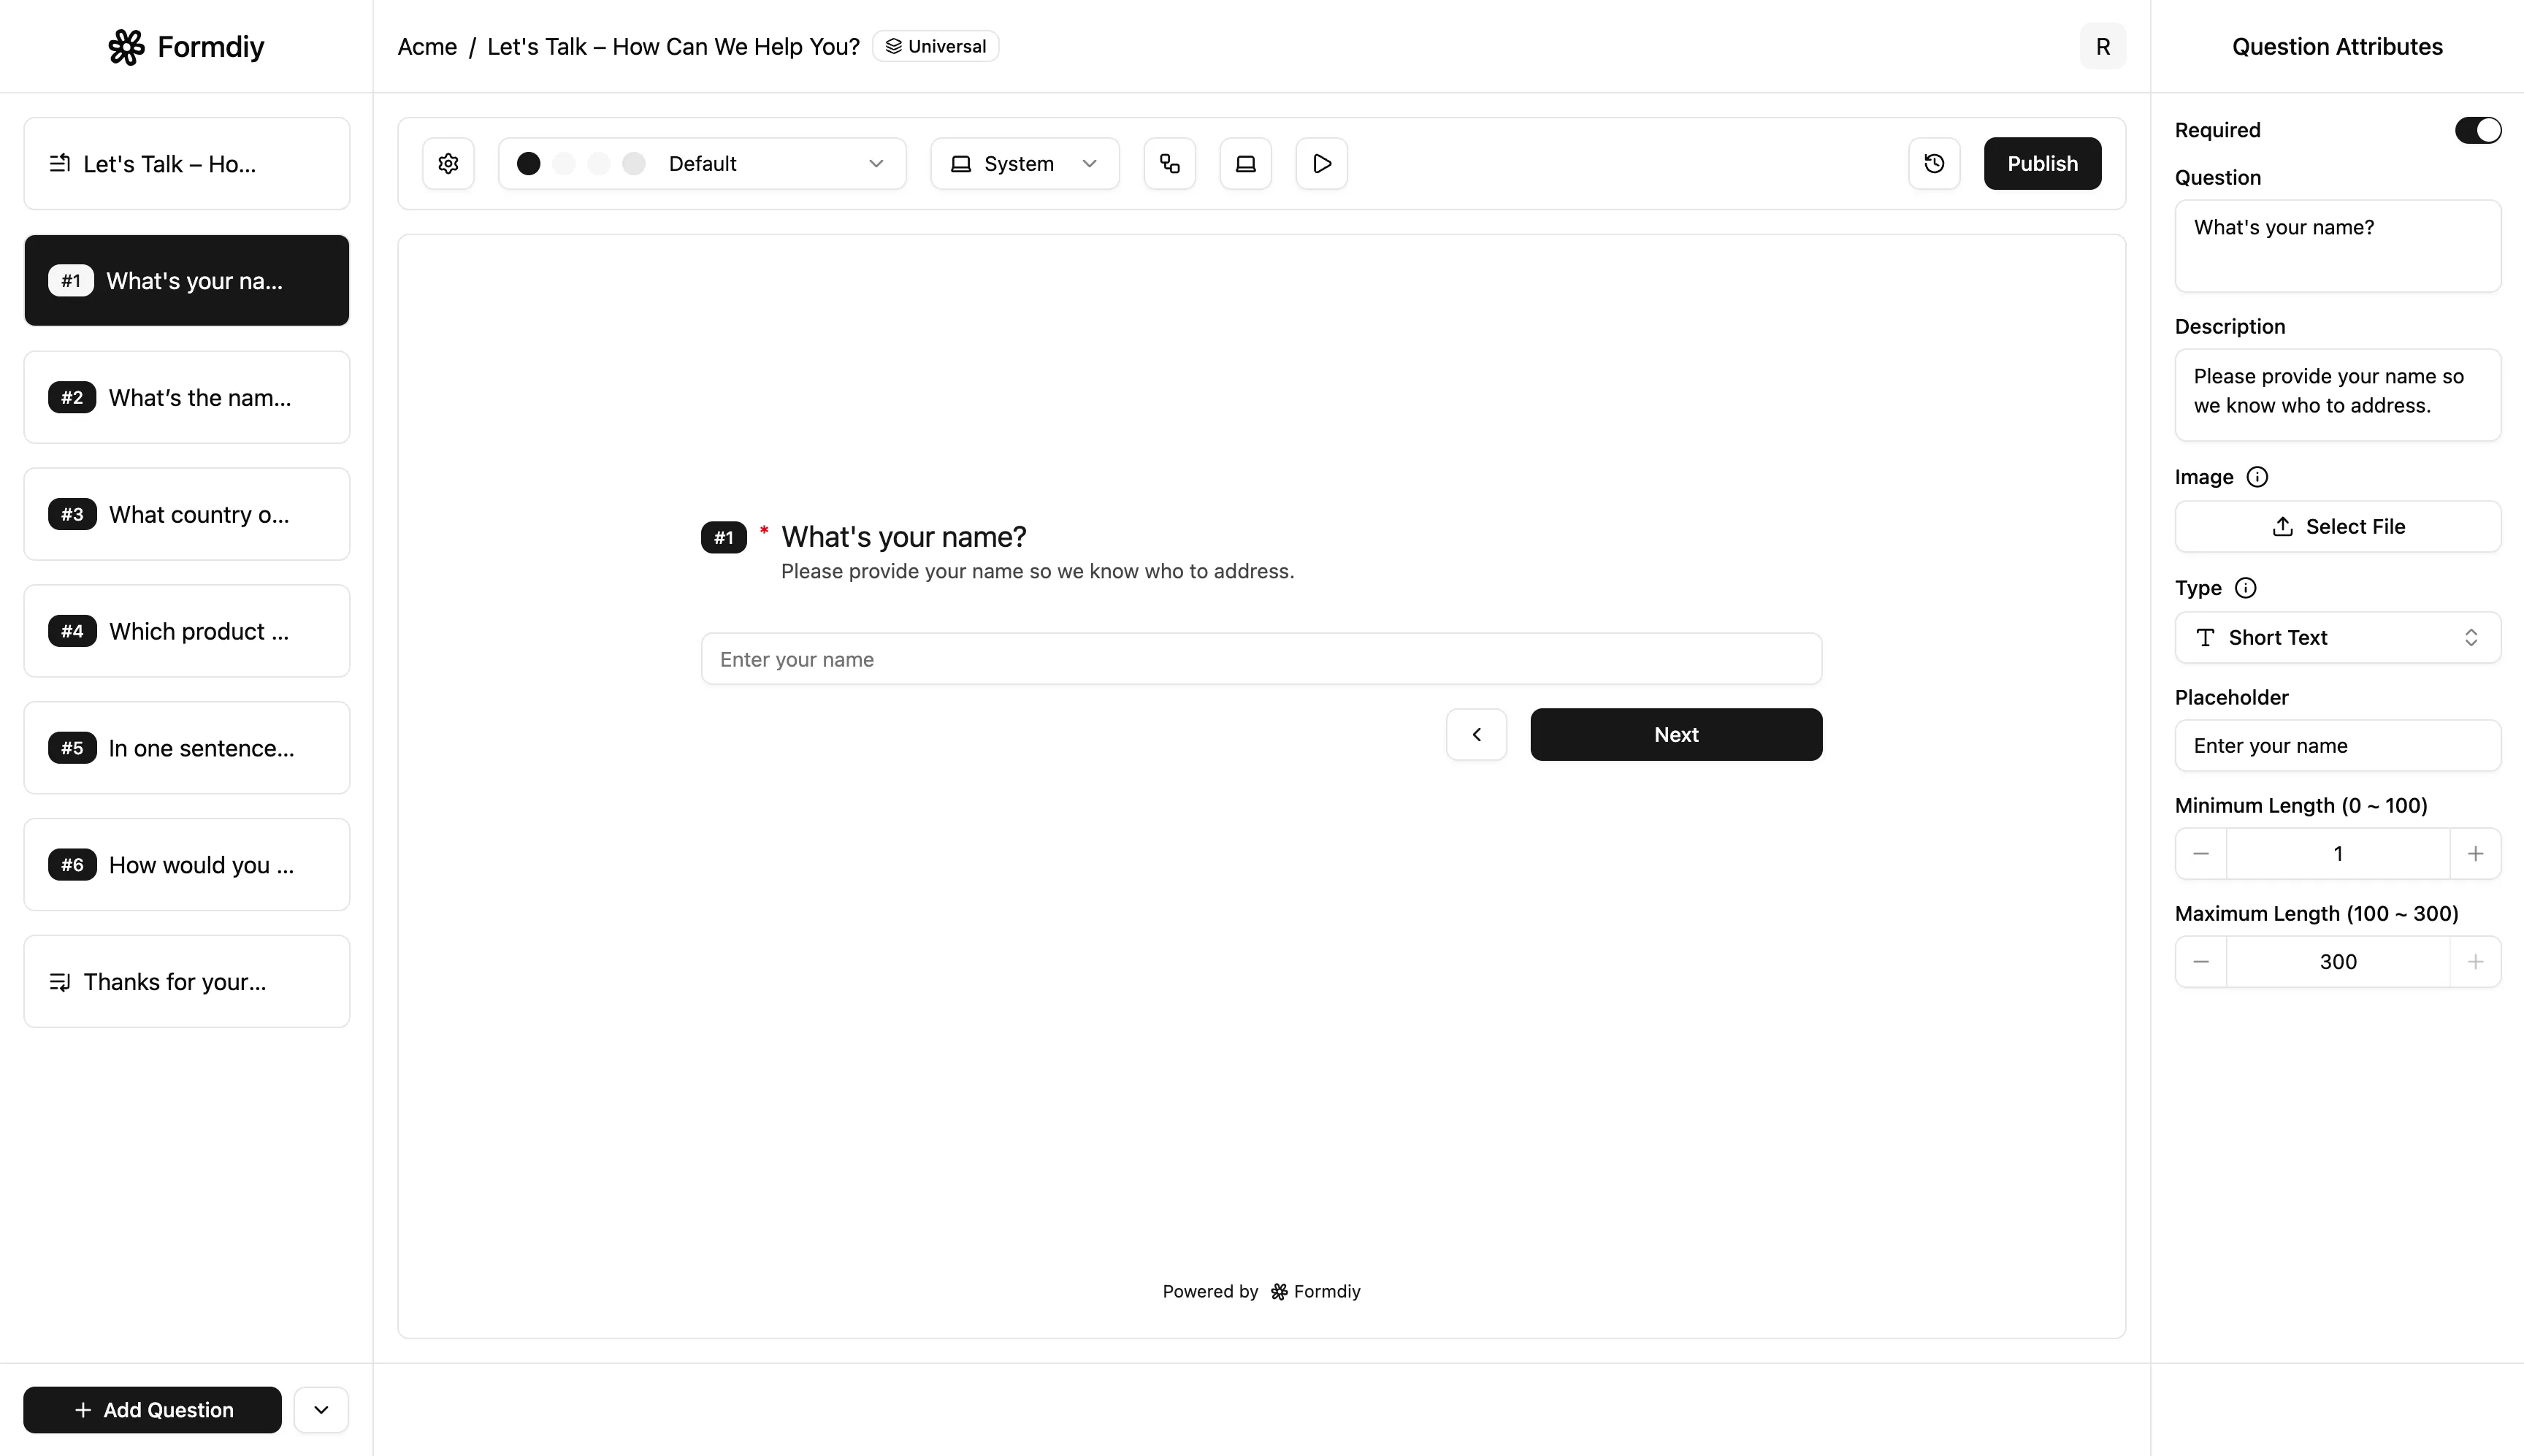Decrease Minimum Length with minus button
This screenshot has height=1456, width=2524.
tap(2201, 854)
